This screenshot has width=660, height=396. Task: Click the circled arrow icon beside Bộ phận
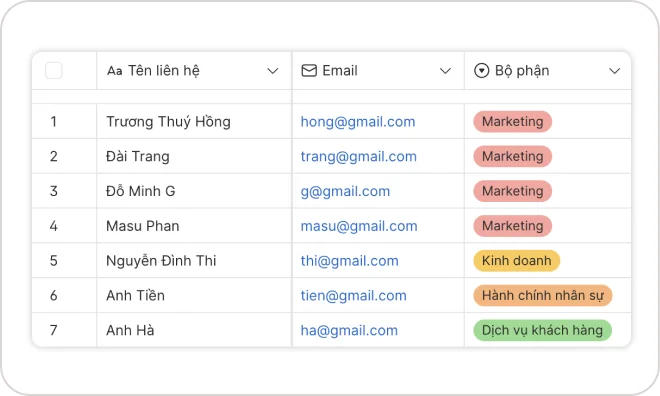pos(482,71)
